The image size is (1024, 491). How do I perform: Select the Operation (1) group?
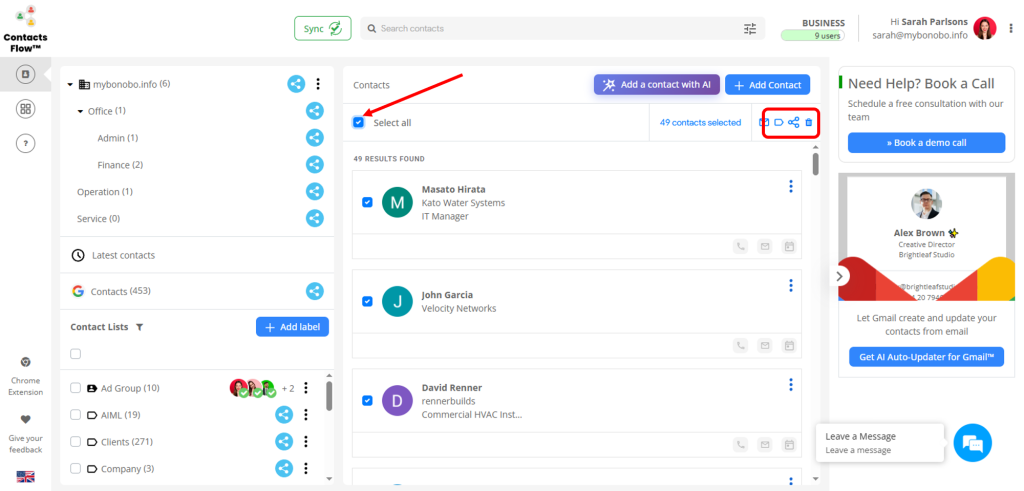[104, 191]
